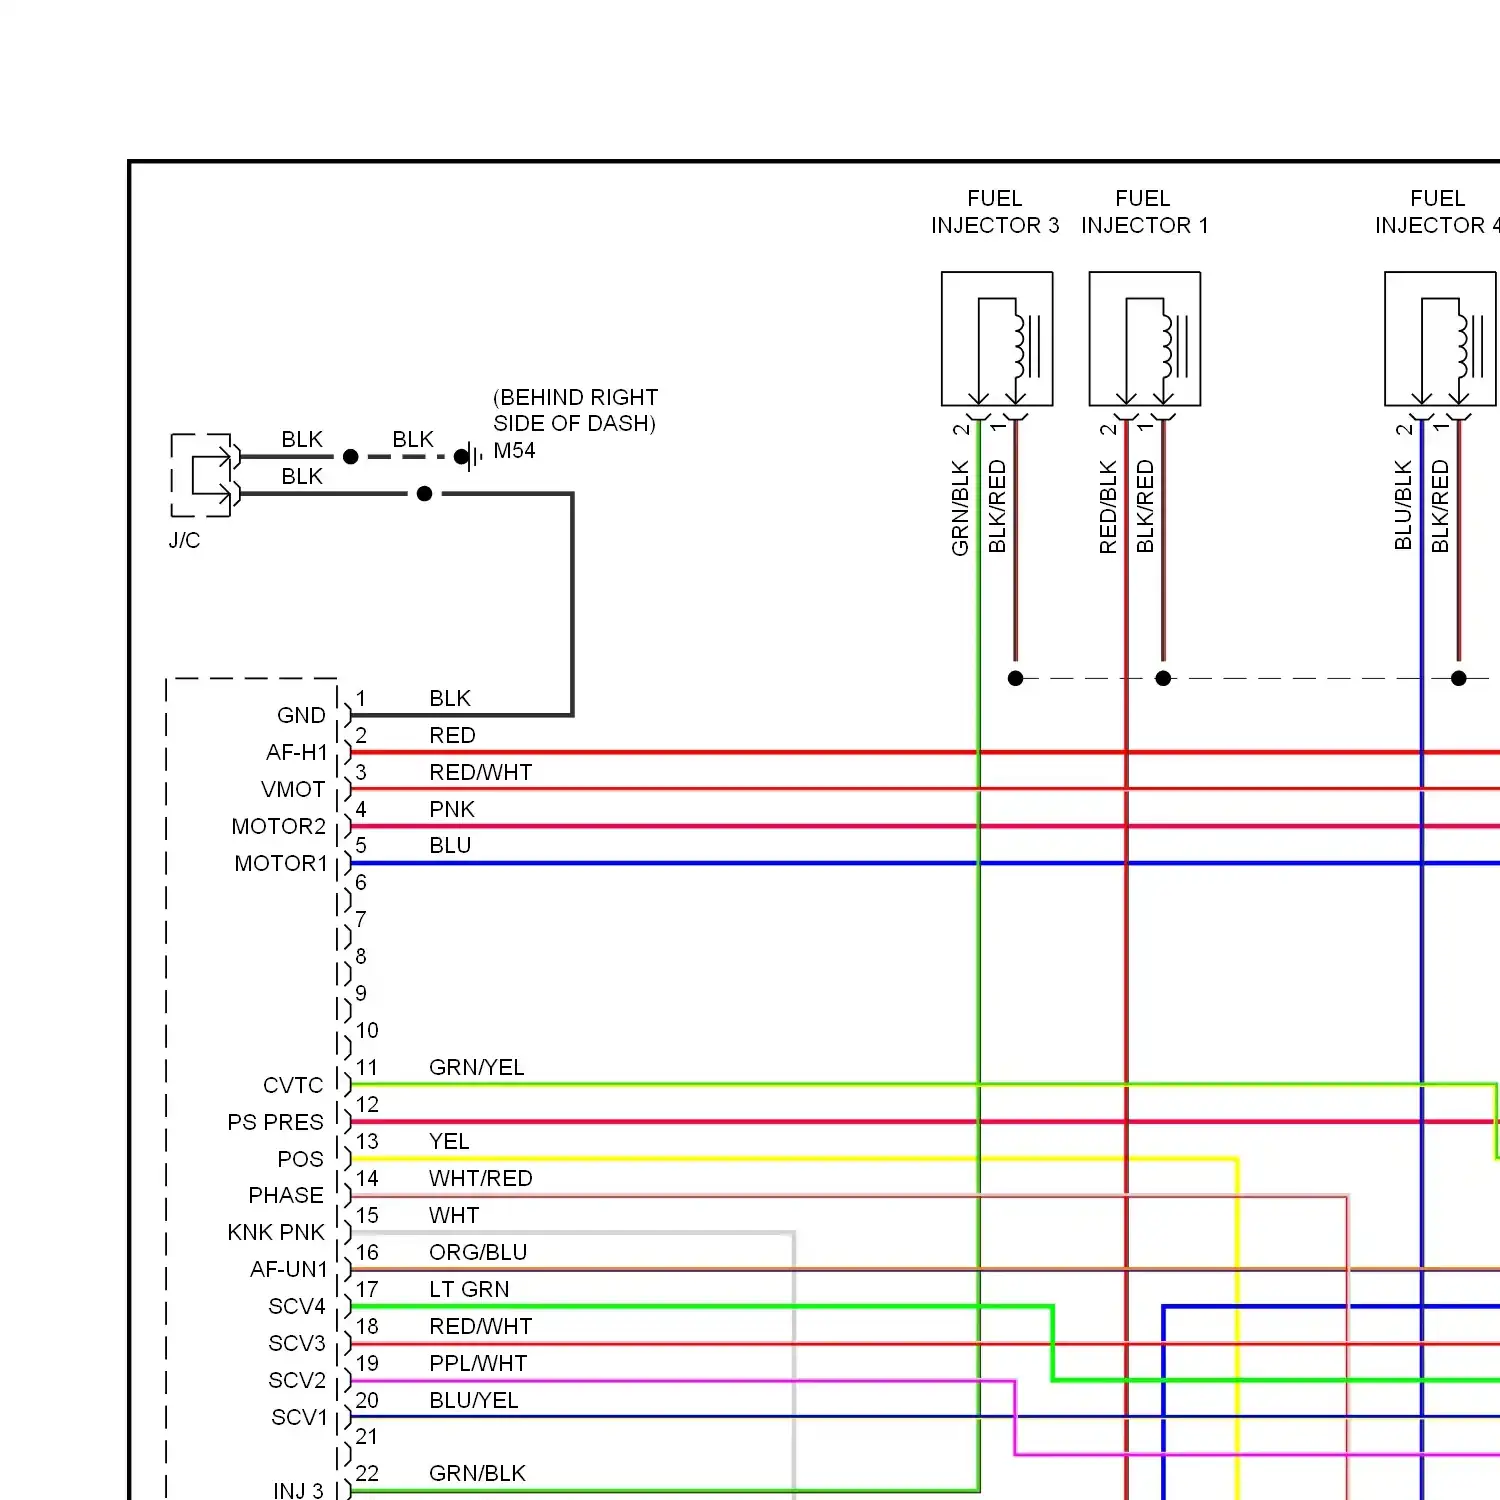The height and width of the screenshot is (1500, 1500).
Task: Click the "YEL" wire label at pin 13
Action: click(449, 1142)
